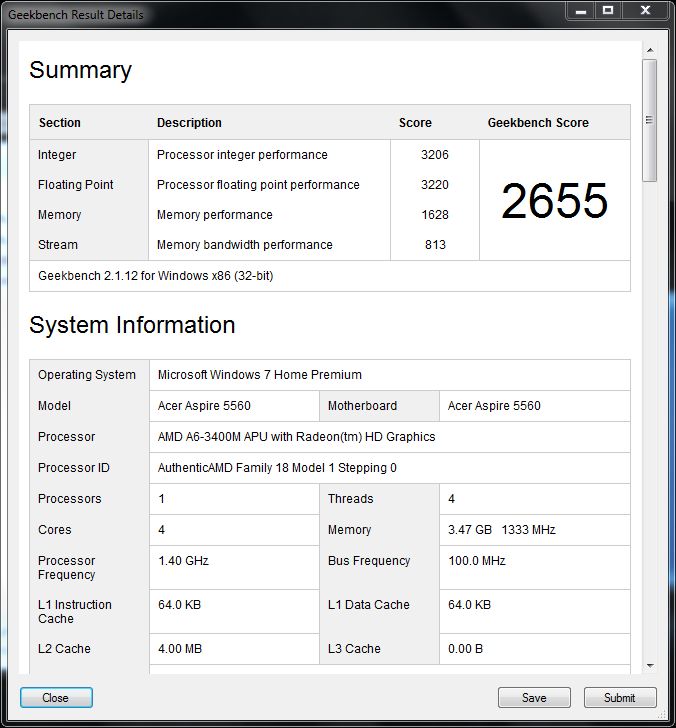Click the Processors value 1
The image size is (676, 728).
coord(161,499)
